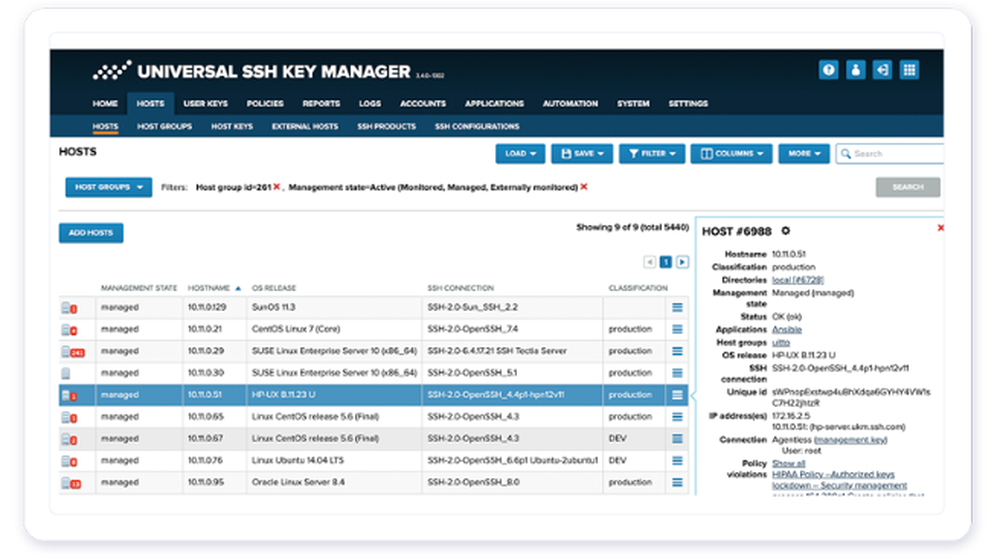The width and height of the screenshot is (1000, 559).
Task: Click the gear icon next to HOST #6988
Action: (x=786, y=231)
